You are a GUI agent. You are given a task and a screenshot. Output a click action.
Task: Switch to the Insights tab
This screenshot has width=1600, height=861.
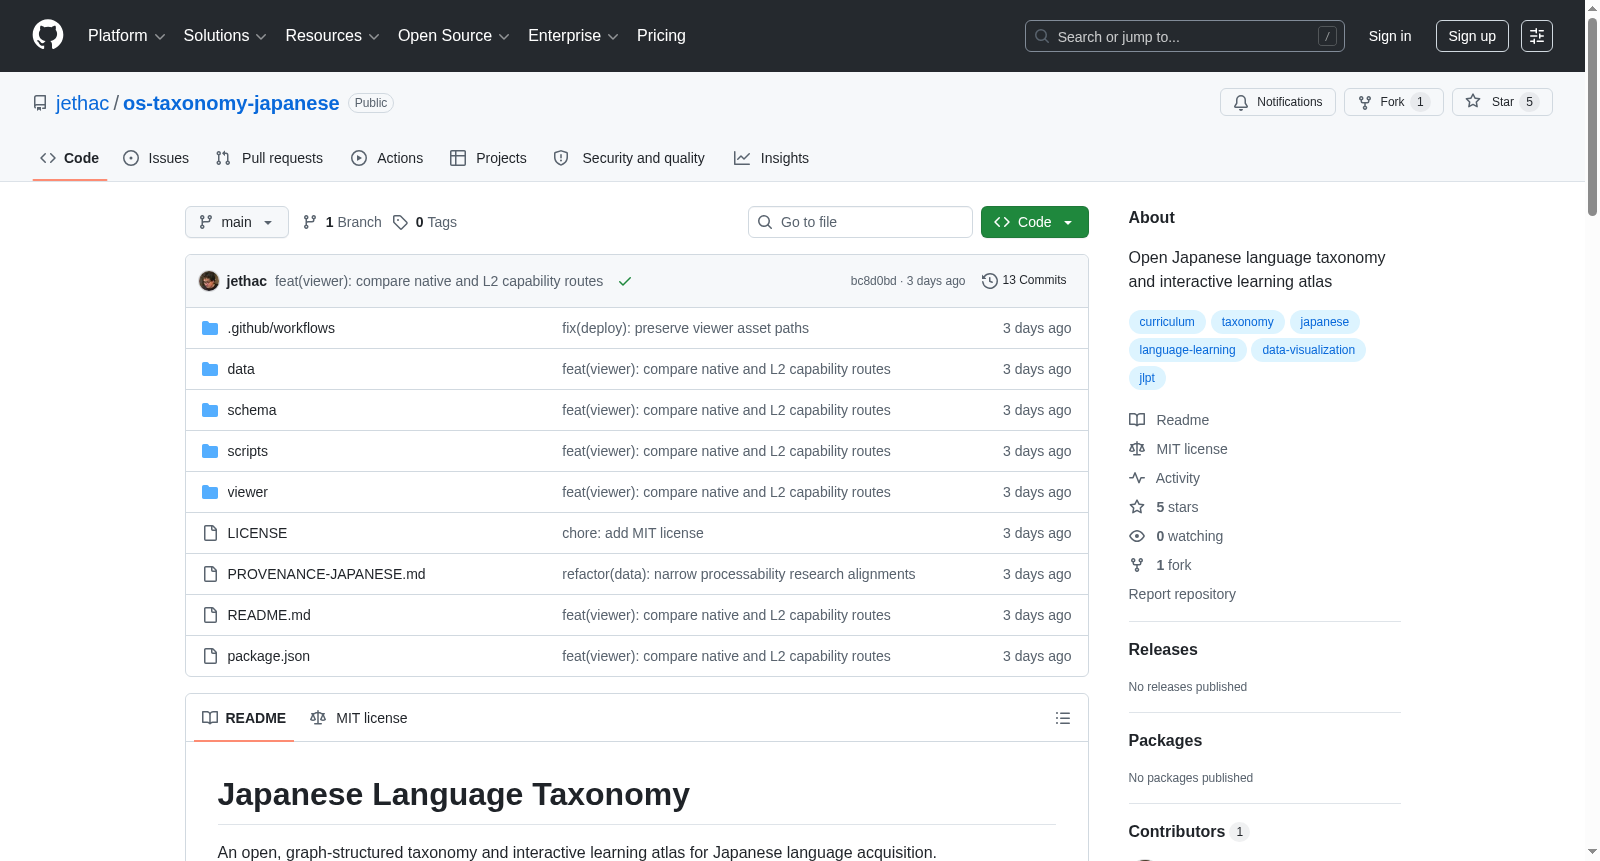pos(771,158)
